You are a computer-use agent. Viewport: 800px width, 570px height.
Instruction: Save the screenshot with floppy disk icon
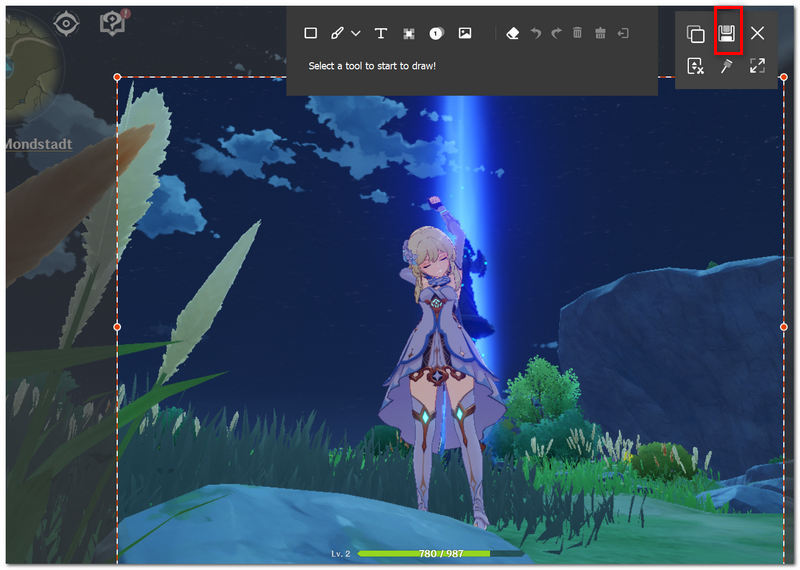click(x=727, y=34)
